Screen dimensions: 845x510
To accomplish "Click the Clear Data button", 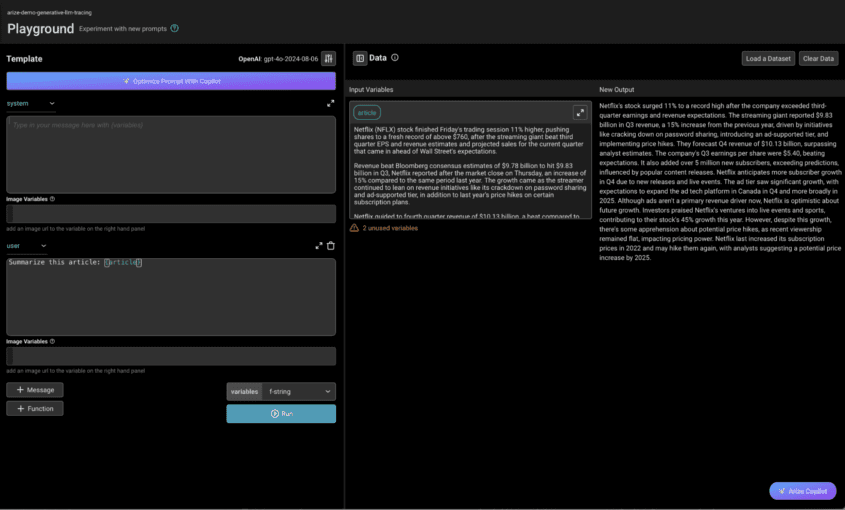I will [x=818, y=58].
